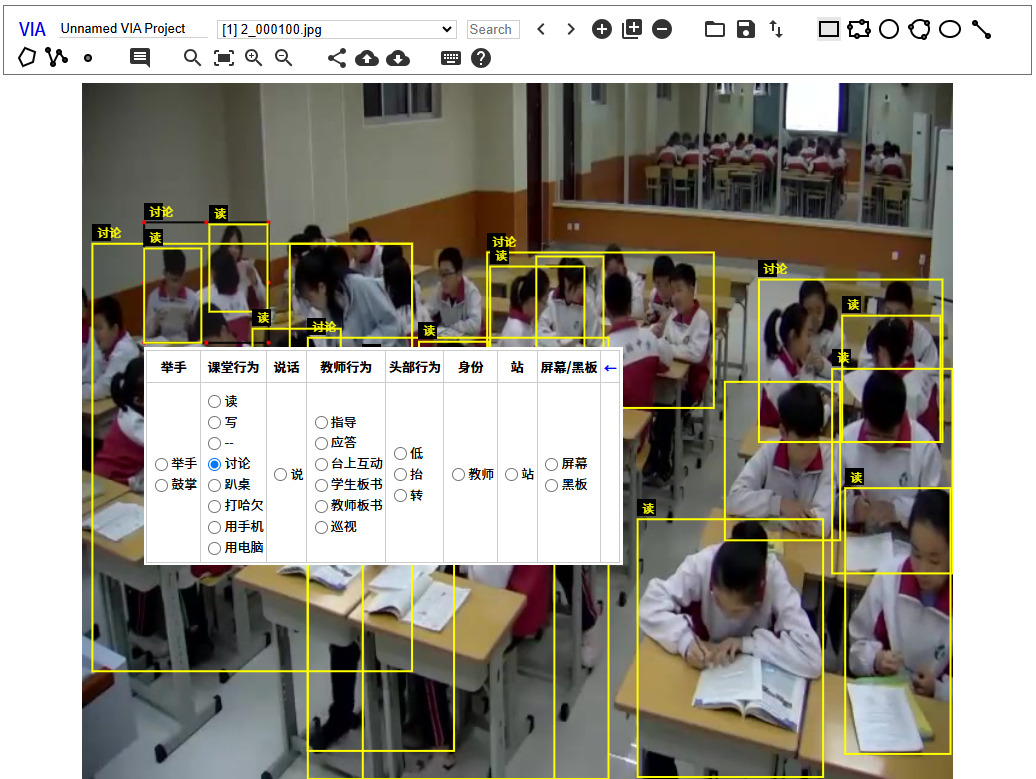Viewport: 1036px width, 779px height.
Task: Select circle region shape tool
Action: [x=889, y=29]
